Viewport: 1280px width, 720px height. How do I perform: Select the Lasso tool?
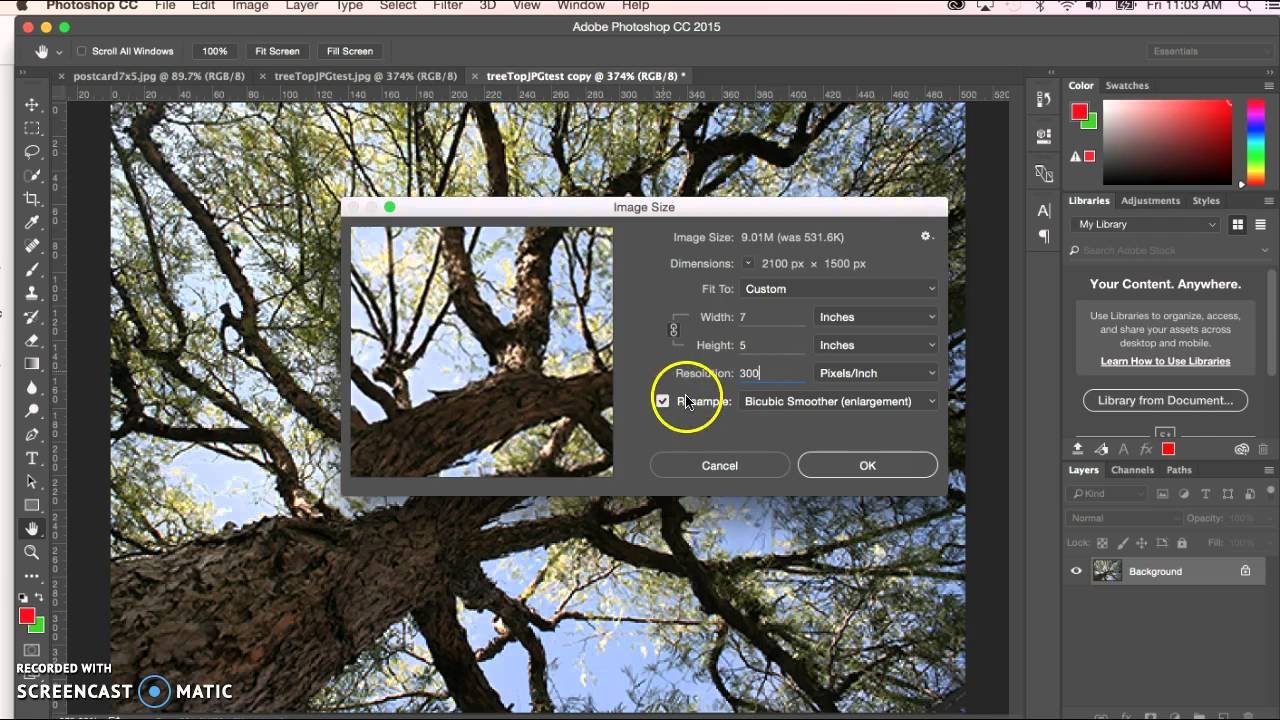(32, 152)
